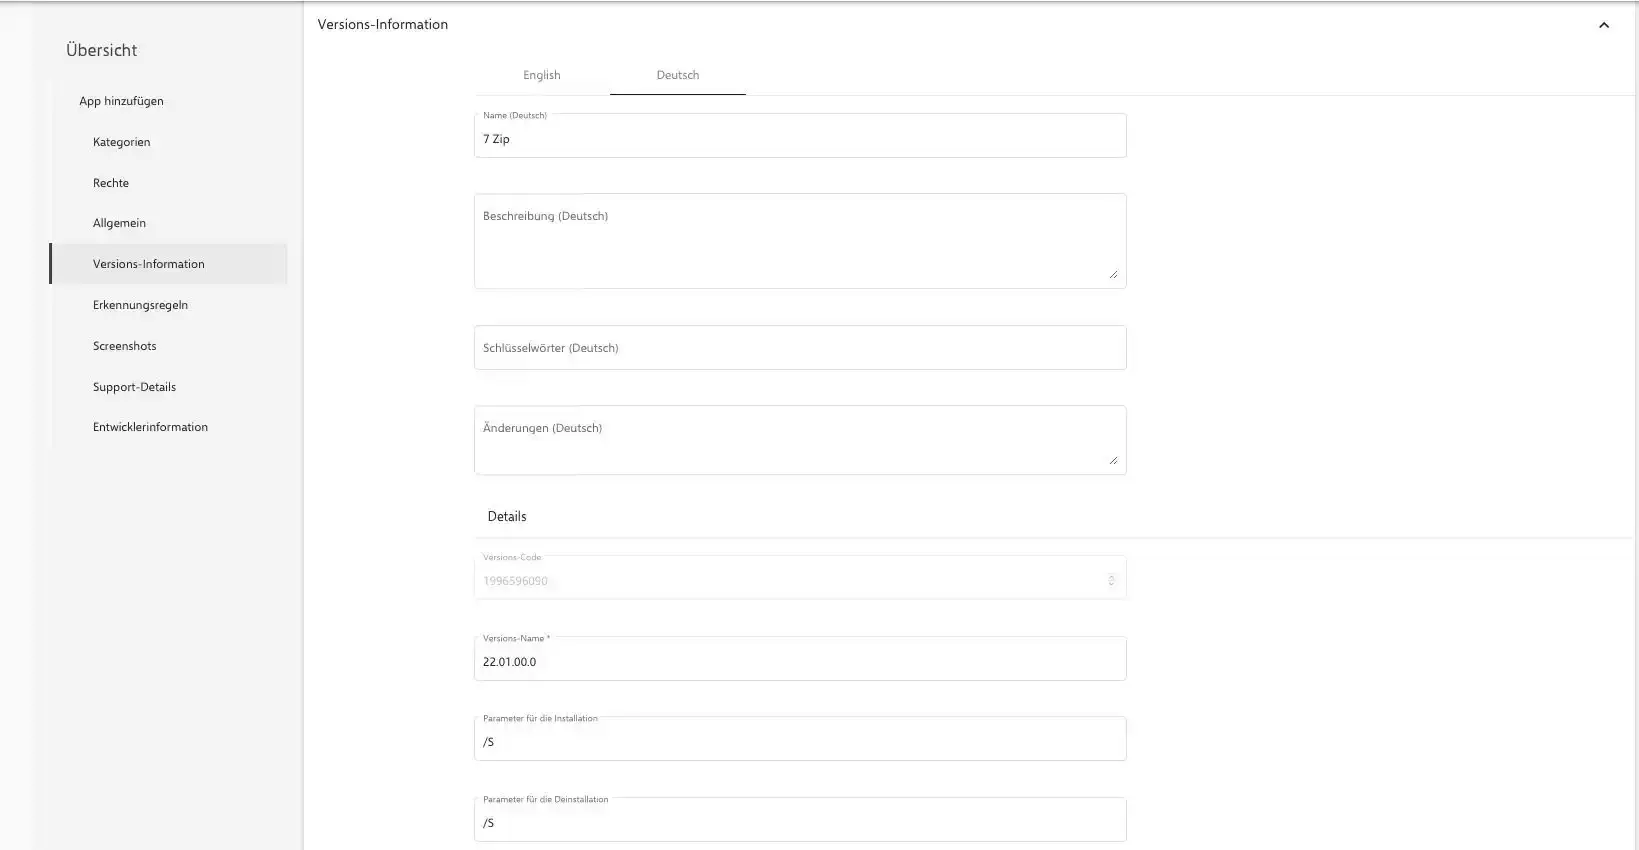Viewport: 1639px width, 850px height.
Task: Click the Schlüsselwörter (Deutsch) field
Action: point(799,348)
